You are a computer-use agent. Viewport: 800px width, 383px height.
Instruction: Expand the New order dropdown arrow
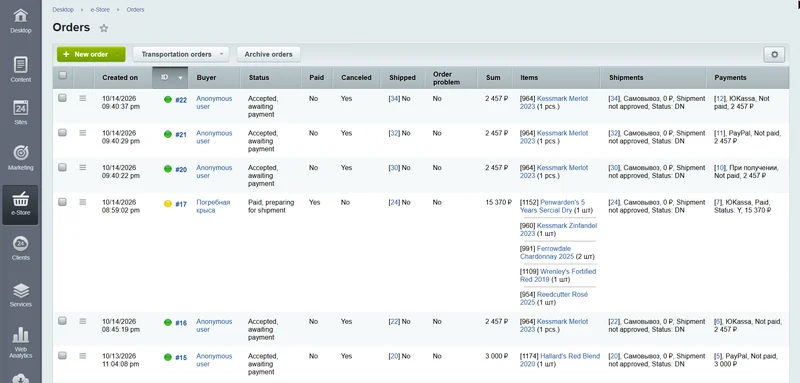pyautogui.click(x=118, y=54)
